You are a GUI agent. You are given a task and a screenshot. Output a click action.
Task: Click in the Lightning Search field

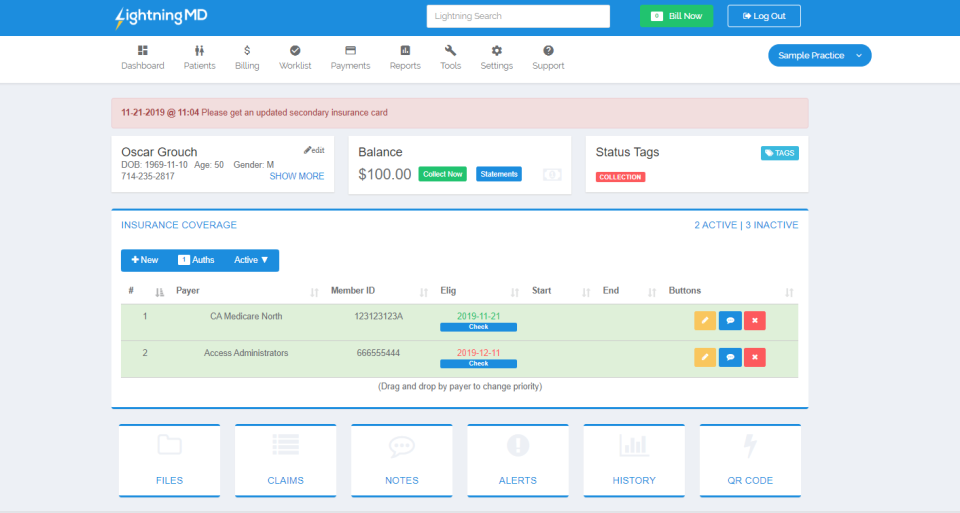[518, 16]
